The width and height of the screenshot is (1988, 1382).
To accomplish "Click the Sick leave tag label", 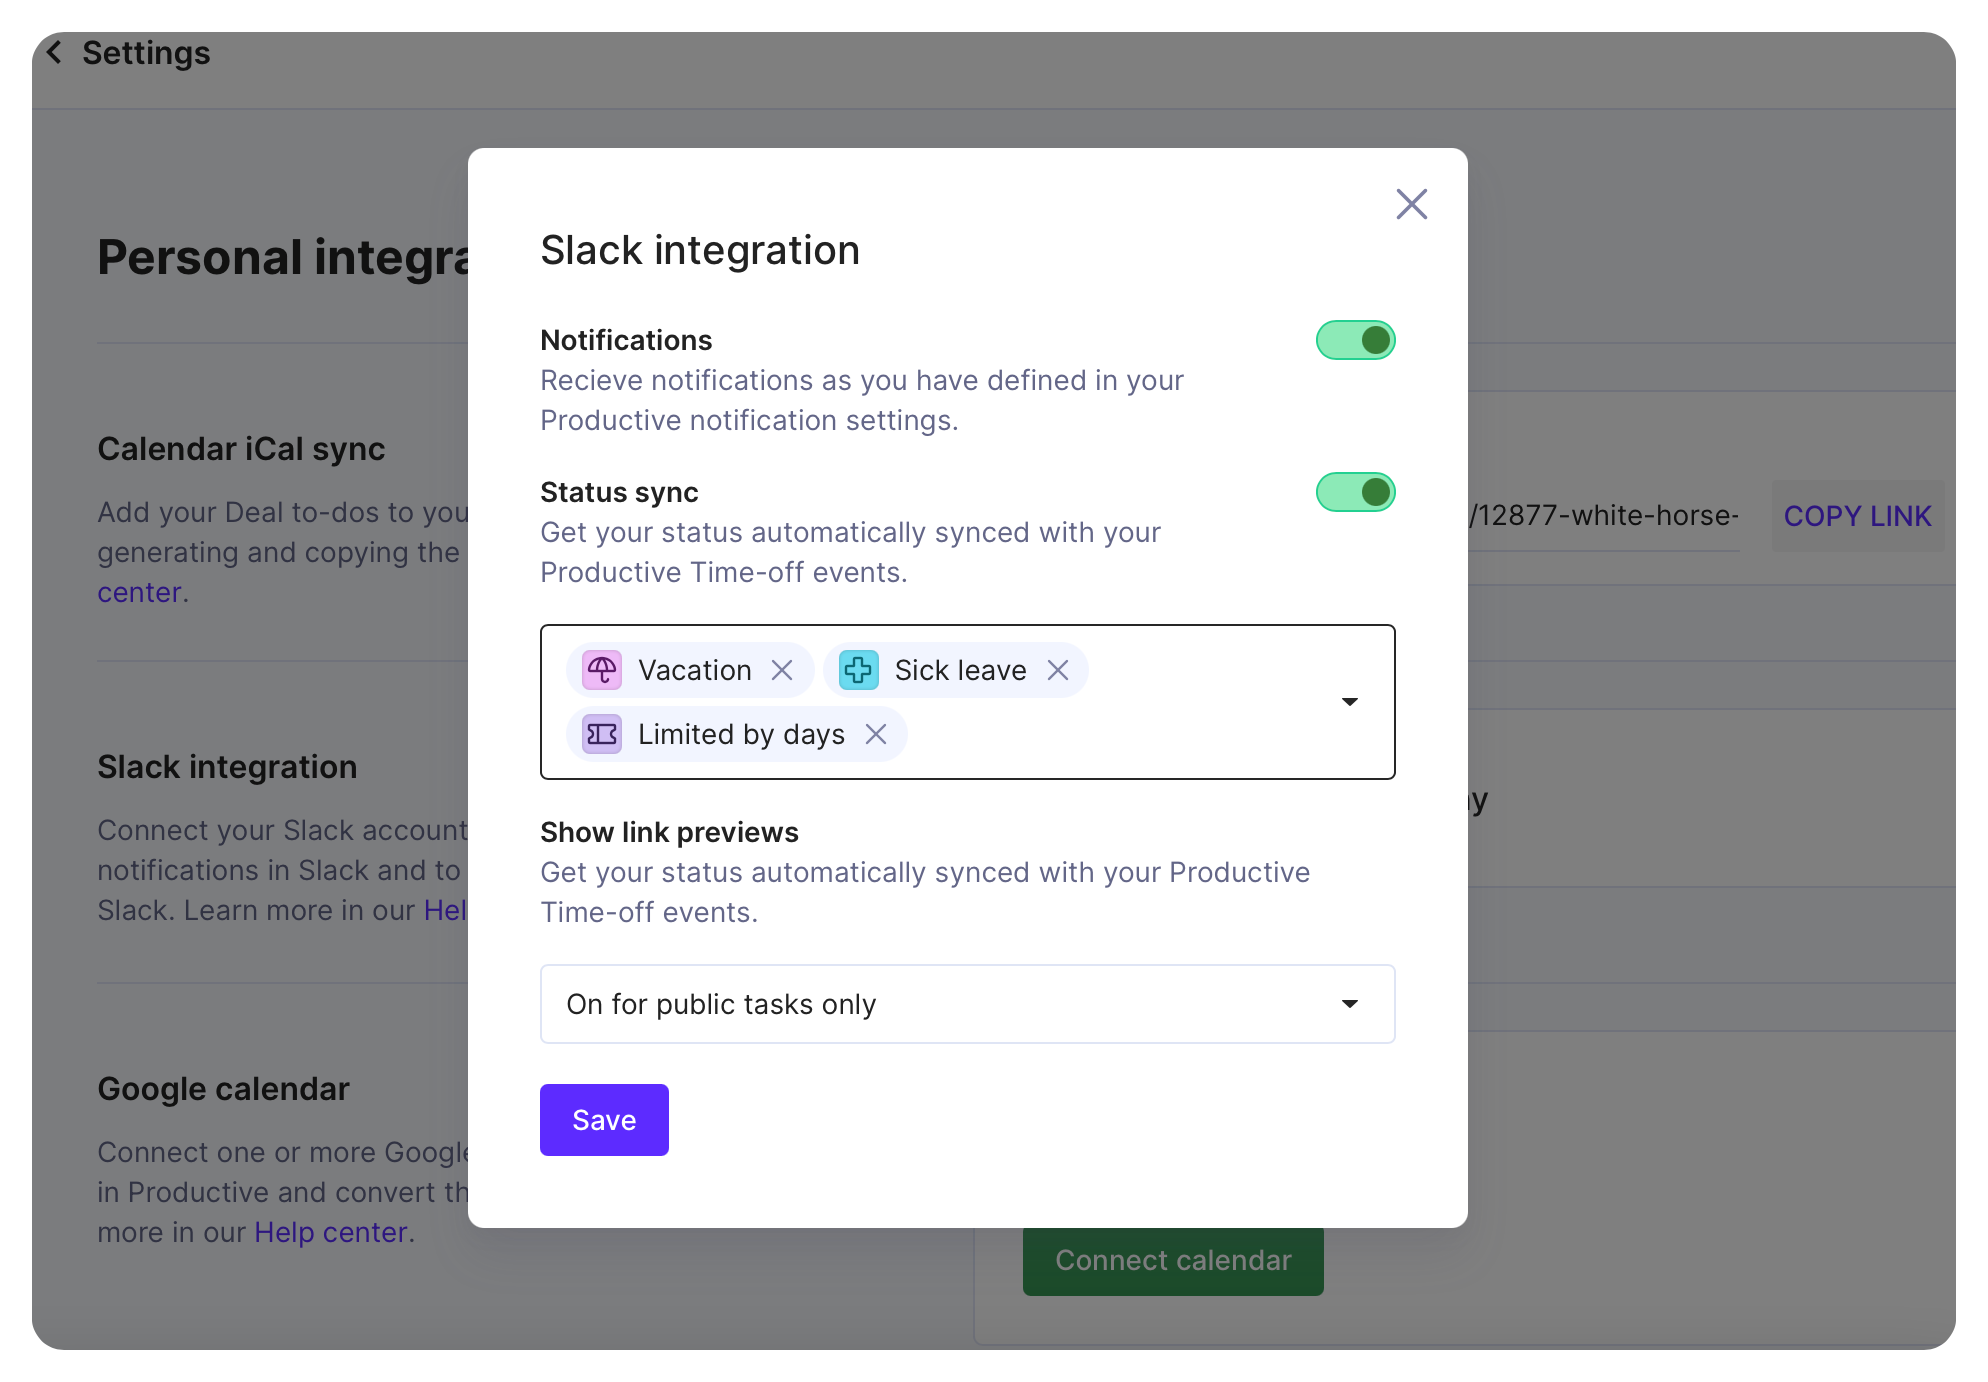I will [x=960, y=670].
